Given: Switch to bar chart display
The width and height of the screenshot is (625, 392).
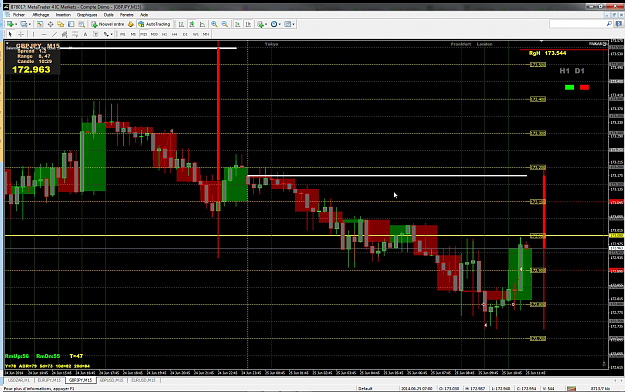Looking at the screenshot, I should click(x=181, y=24).
